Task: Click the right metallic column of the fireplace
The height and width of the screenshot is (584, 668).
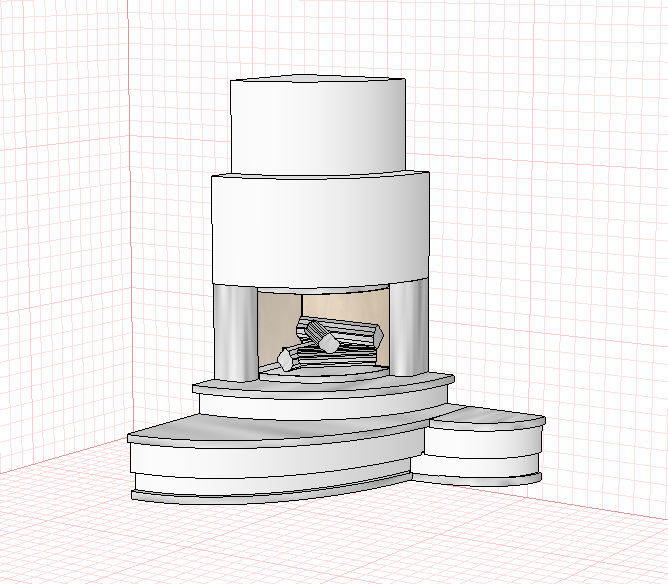Action: click(409, 327)
